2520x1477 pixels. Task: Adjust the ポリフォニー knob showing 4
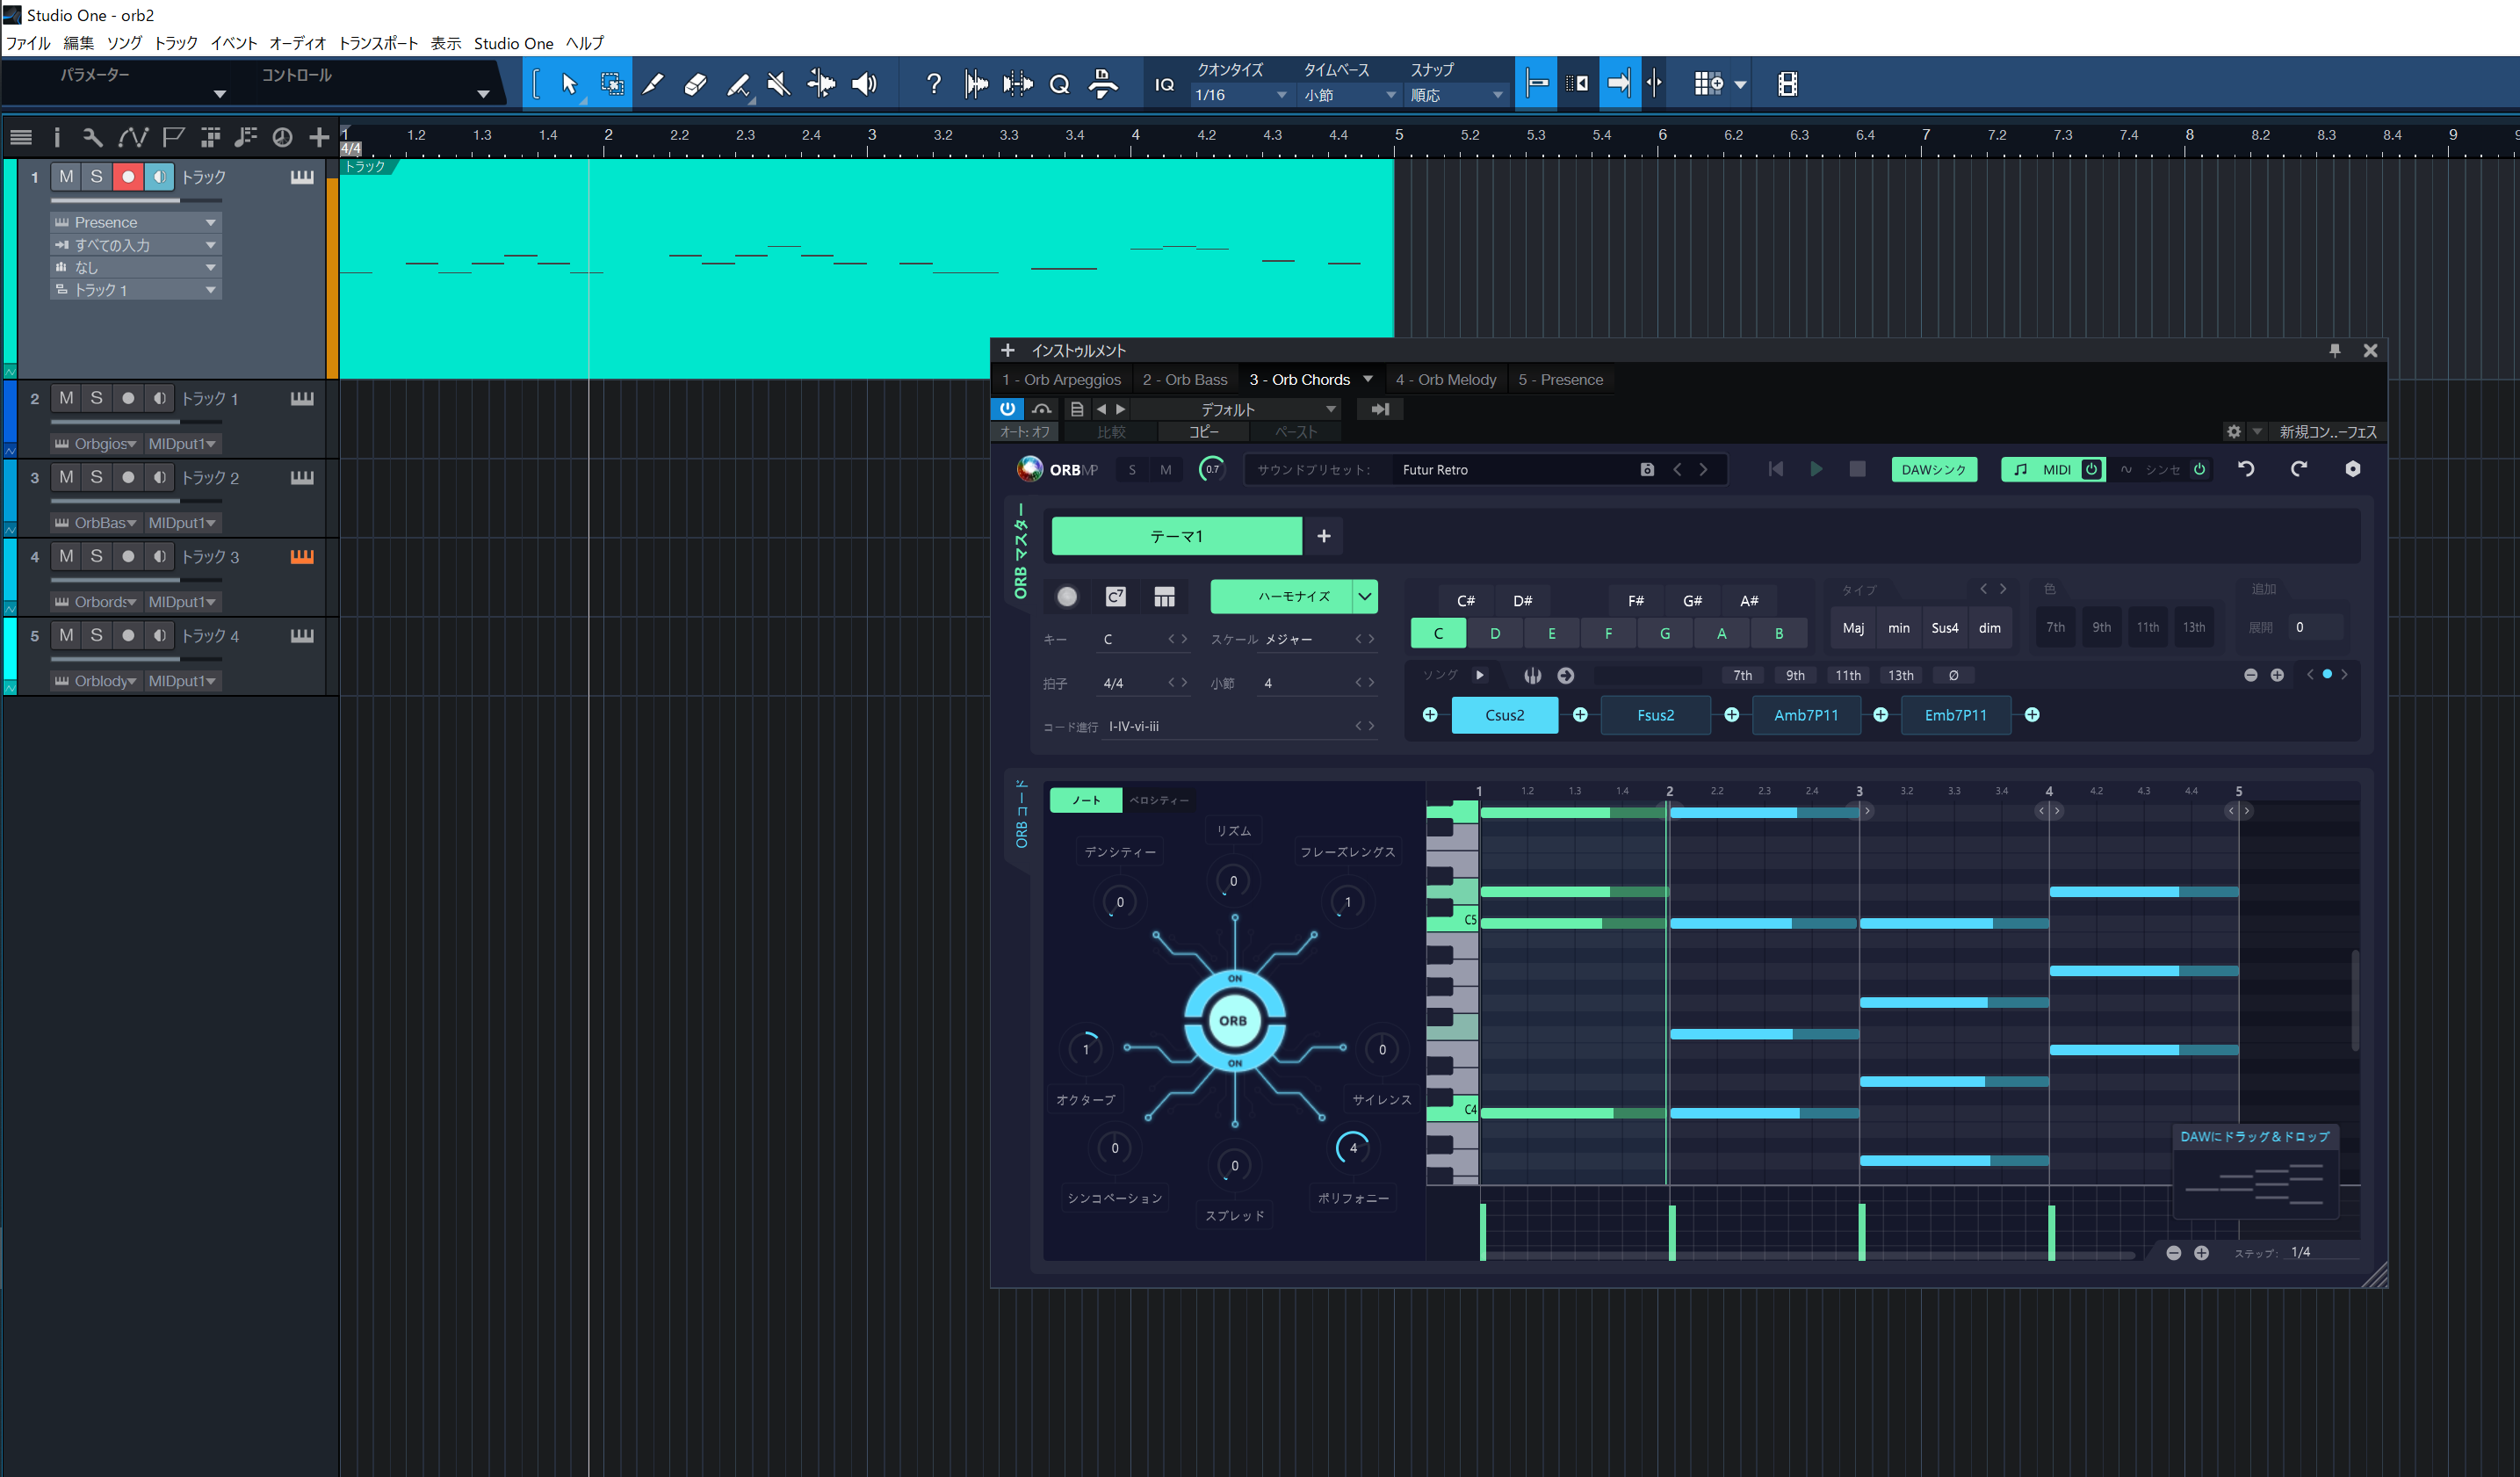(x=1353, y=1148)
